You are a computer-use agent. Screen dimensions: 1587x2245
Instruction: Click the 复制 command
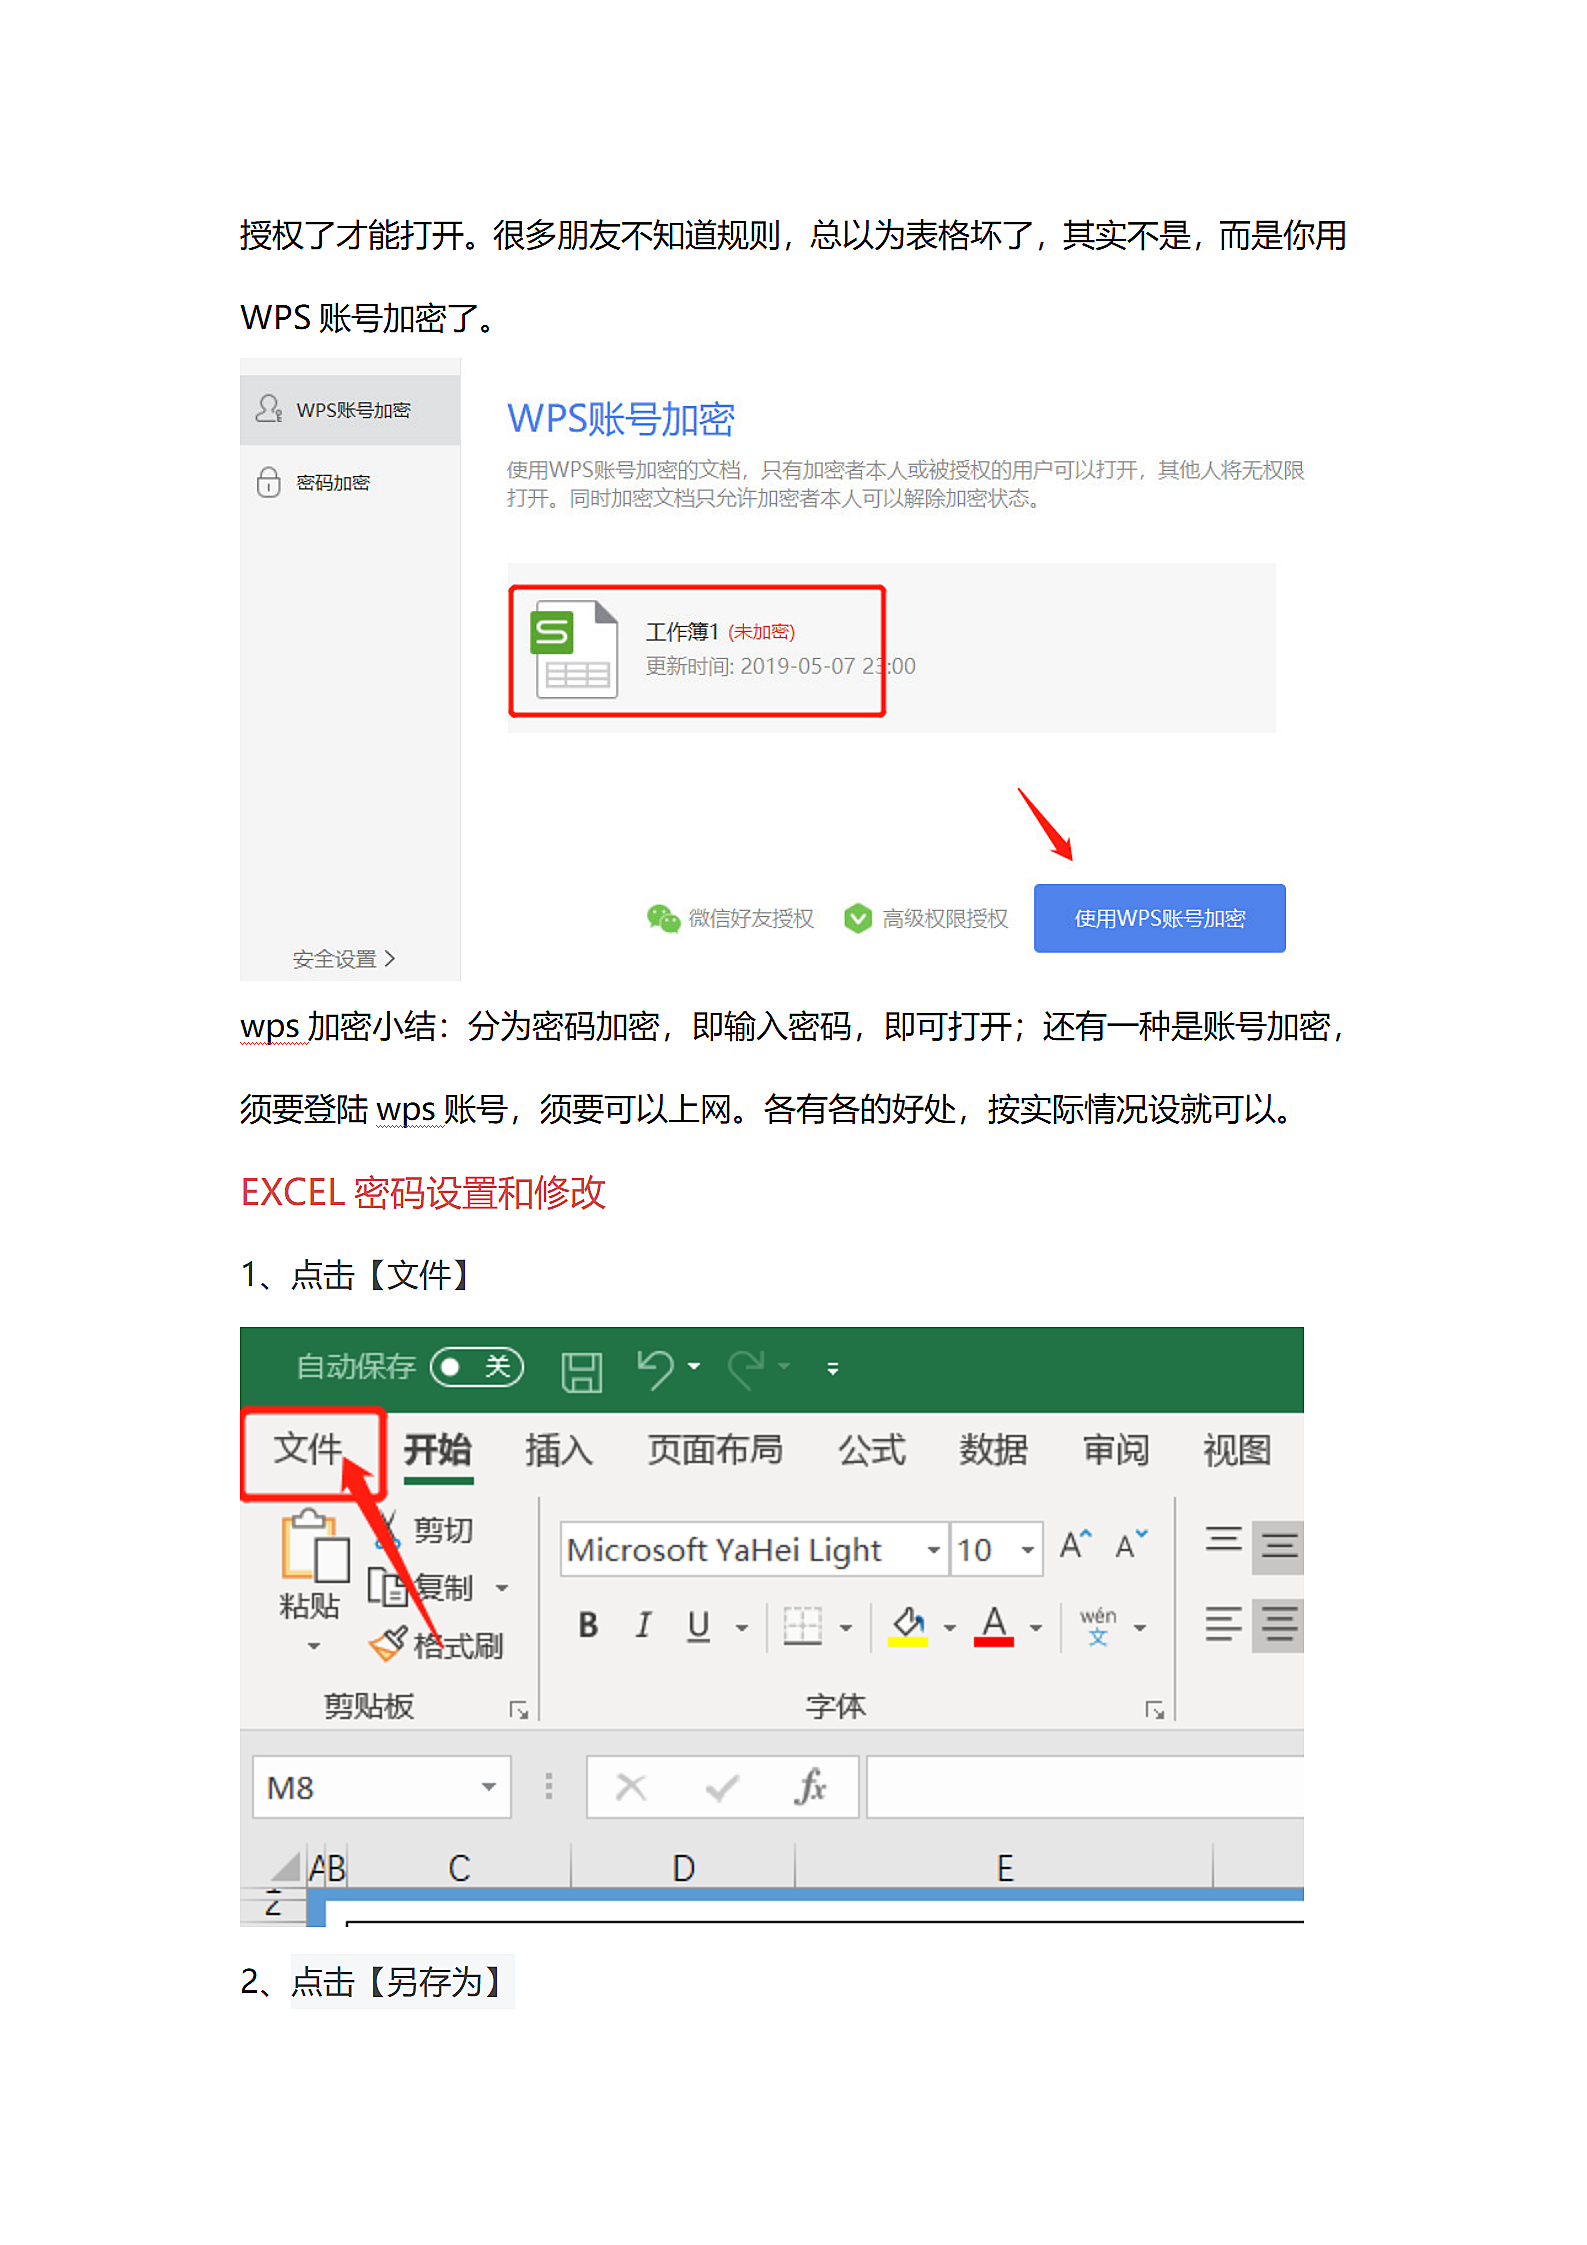click(421, 1587)
